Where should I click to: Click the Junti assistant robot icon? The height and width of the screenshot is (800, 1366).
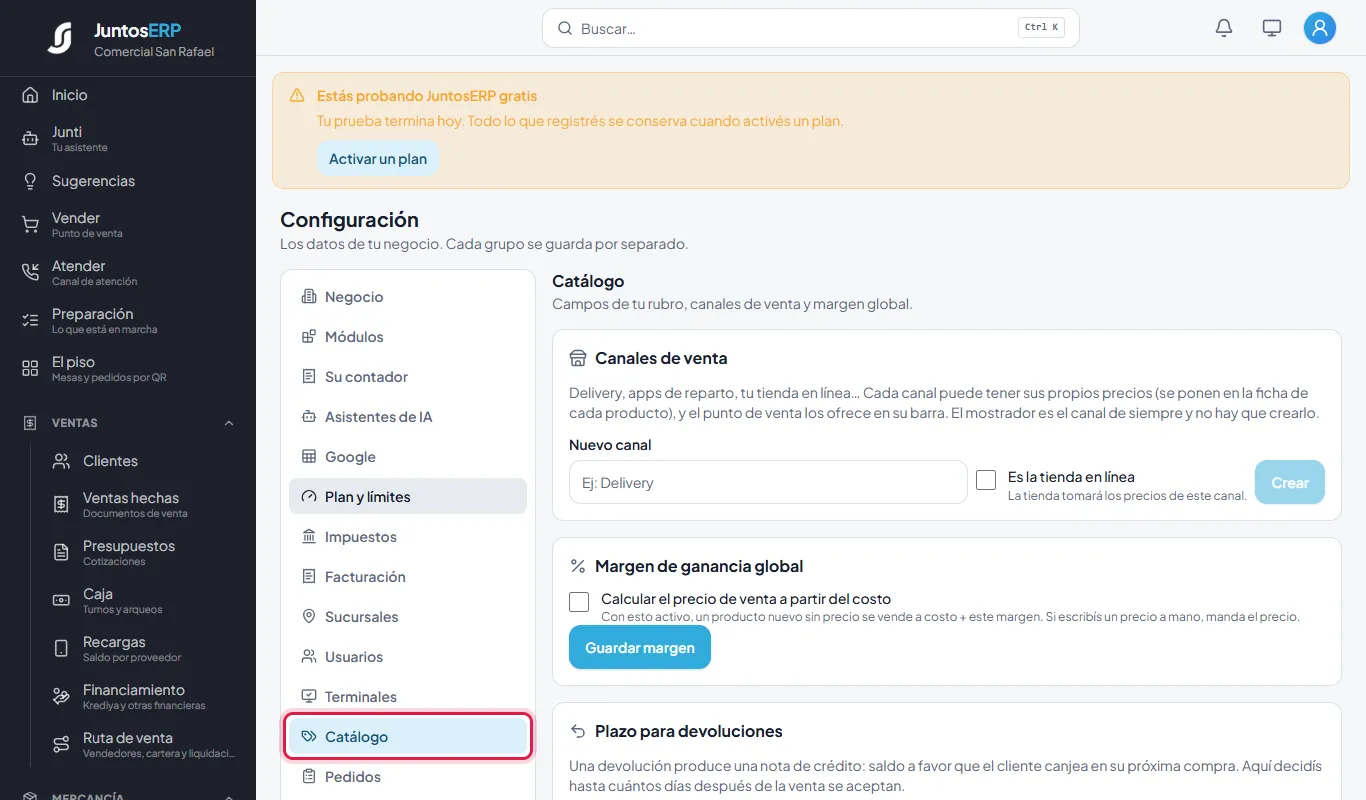[30, 139]
